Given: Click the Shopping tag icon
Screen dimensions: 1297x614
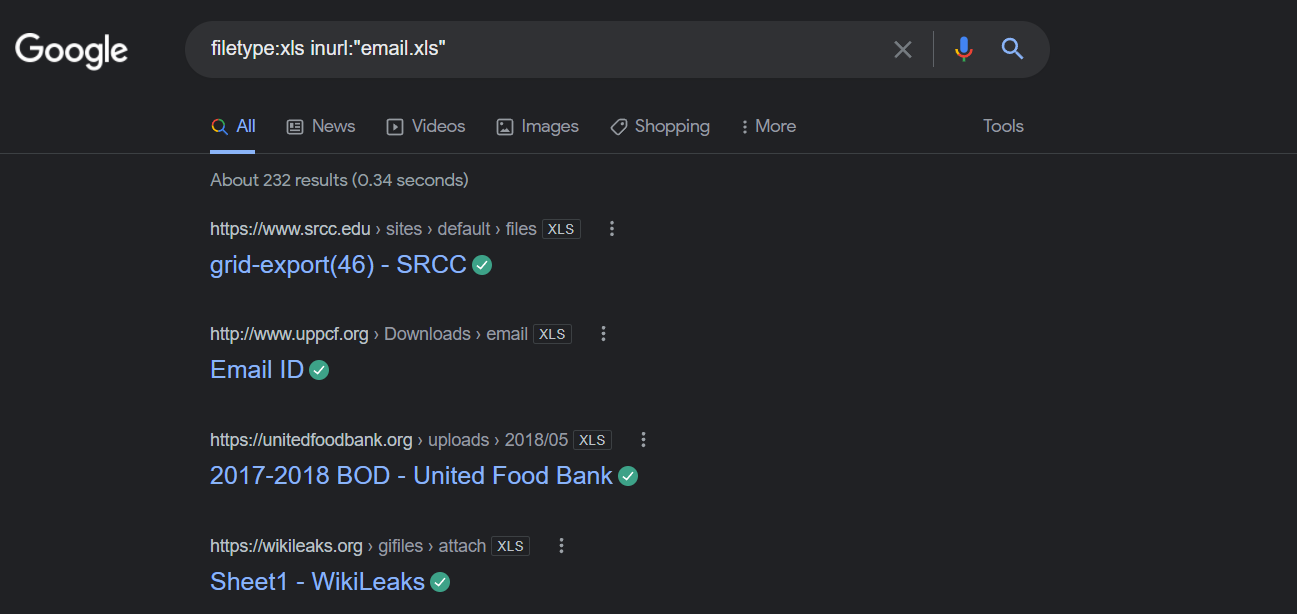Looking at the screenshot, I should tap(619, 126).
